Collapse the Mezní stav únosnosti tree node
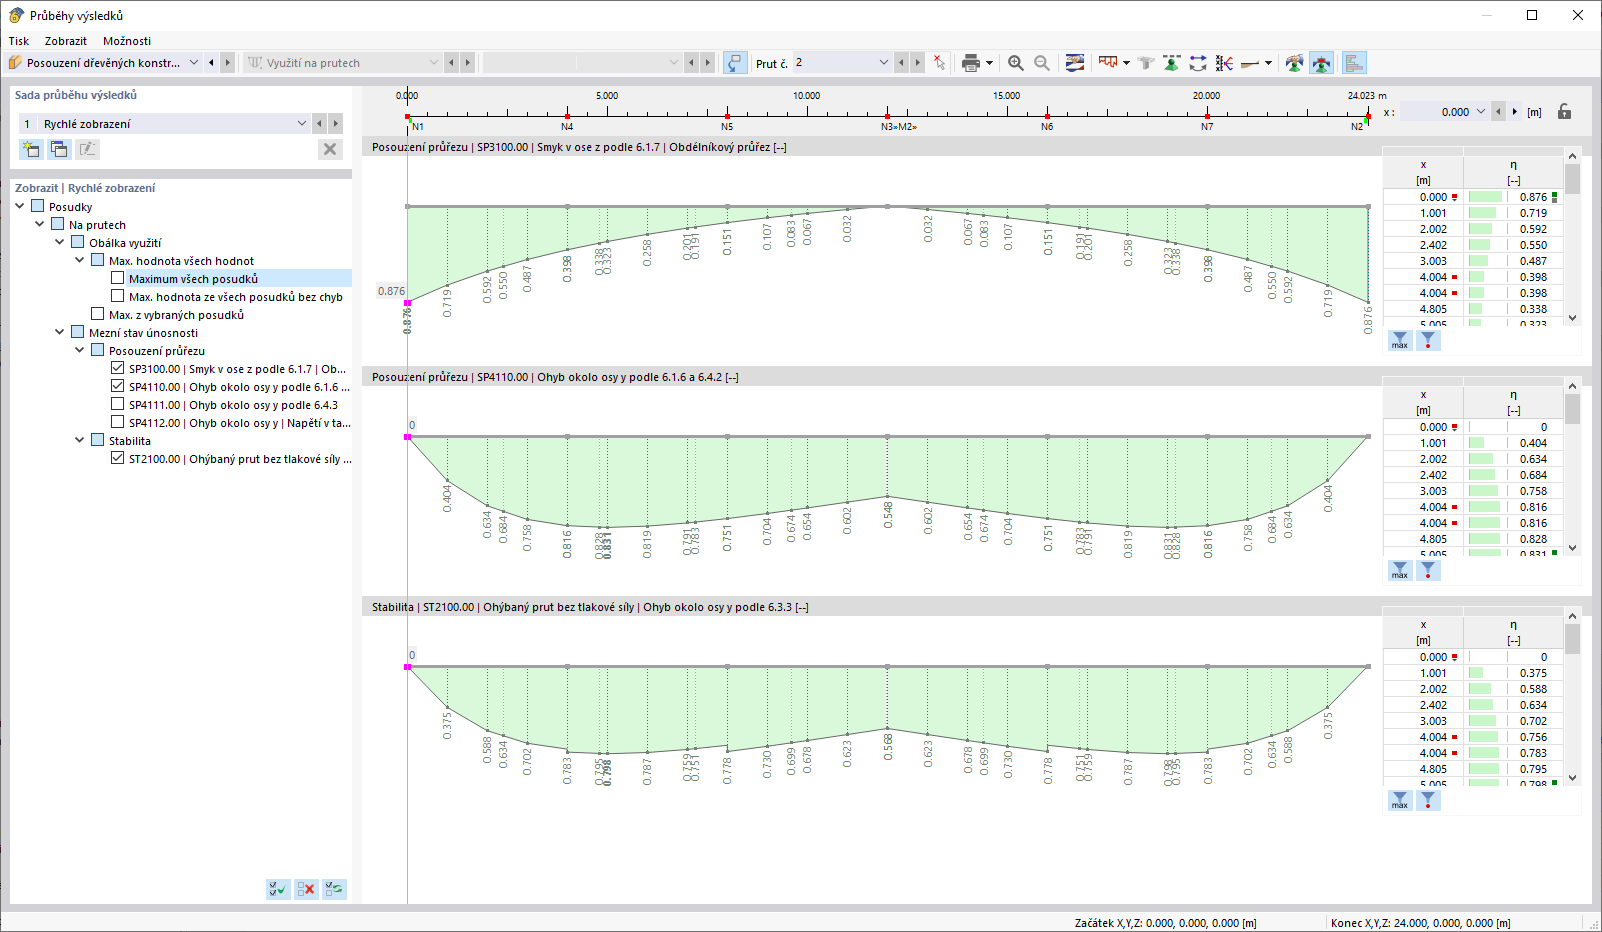 point(60,332)
